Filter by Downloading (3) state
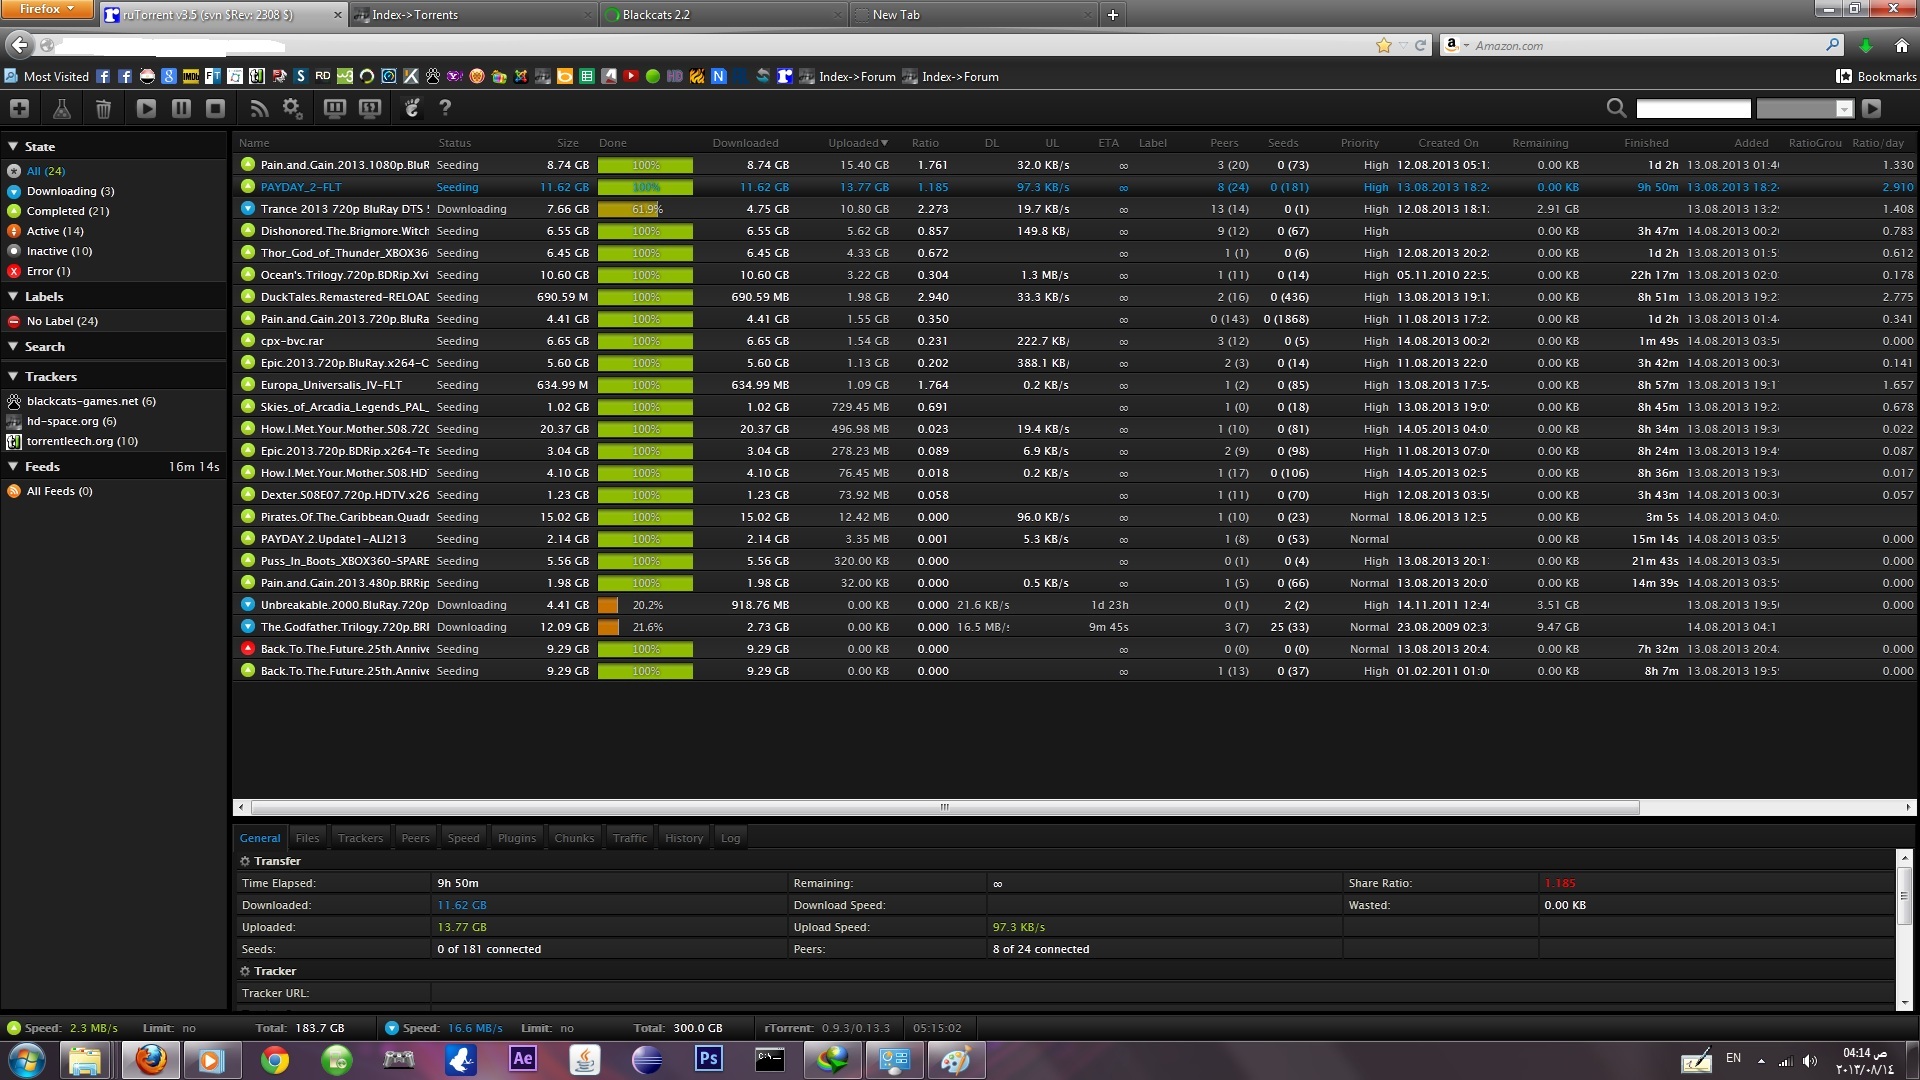This screenshot has width=1920, height=1080. pyautogui.click(x=70, y=191)
